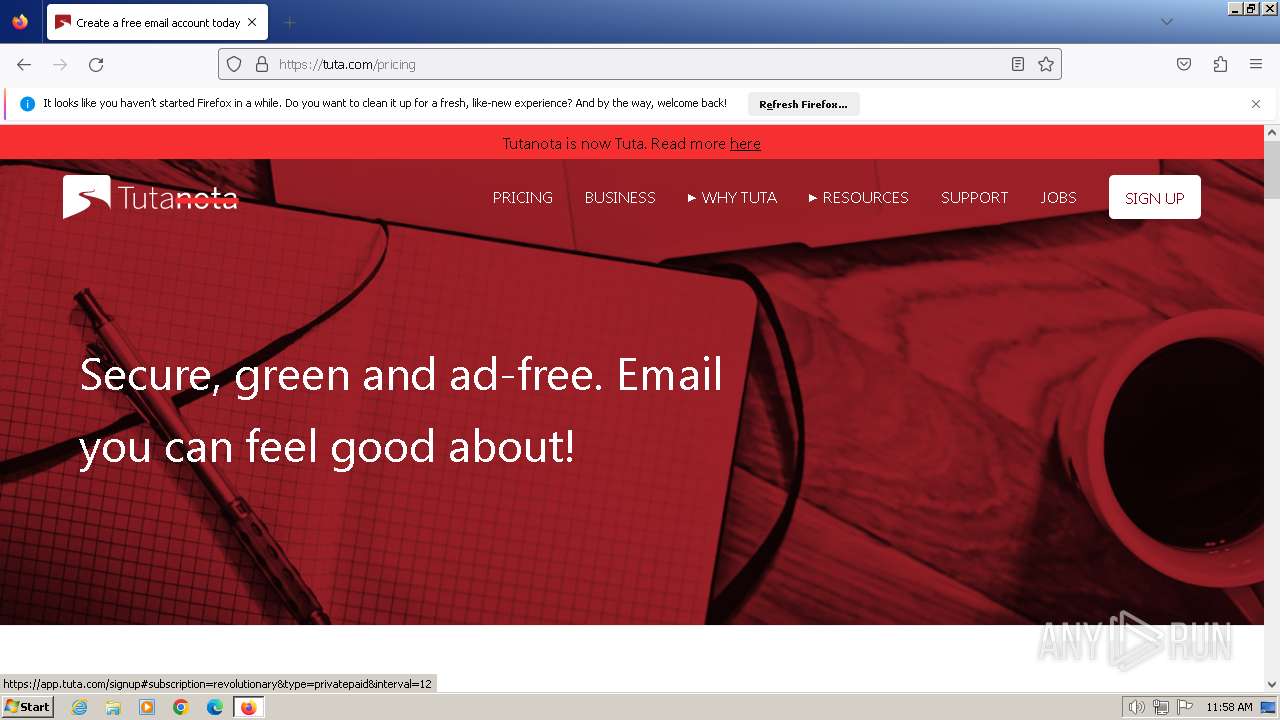
Task: Click the 11:58 AM taskbar clock
Action: (x=1229, y=707)
